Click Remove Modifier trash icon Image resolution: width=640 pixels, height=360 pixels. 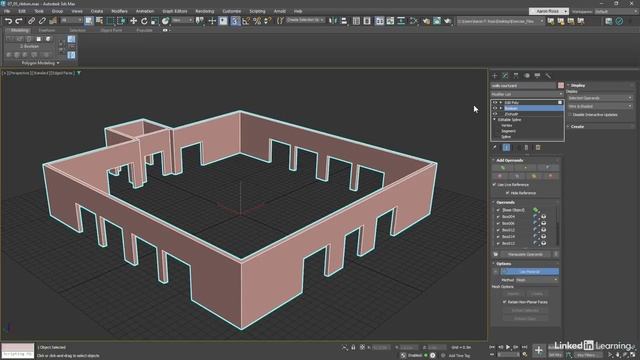coord(527,147)
